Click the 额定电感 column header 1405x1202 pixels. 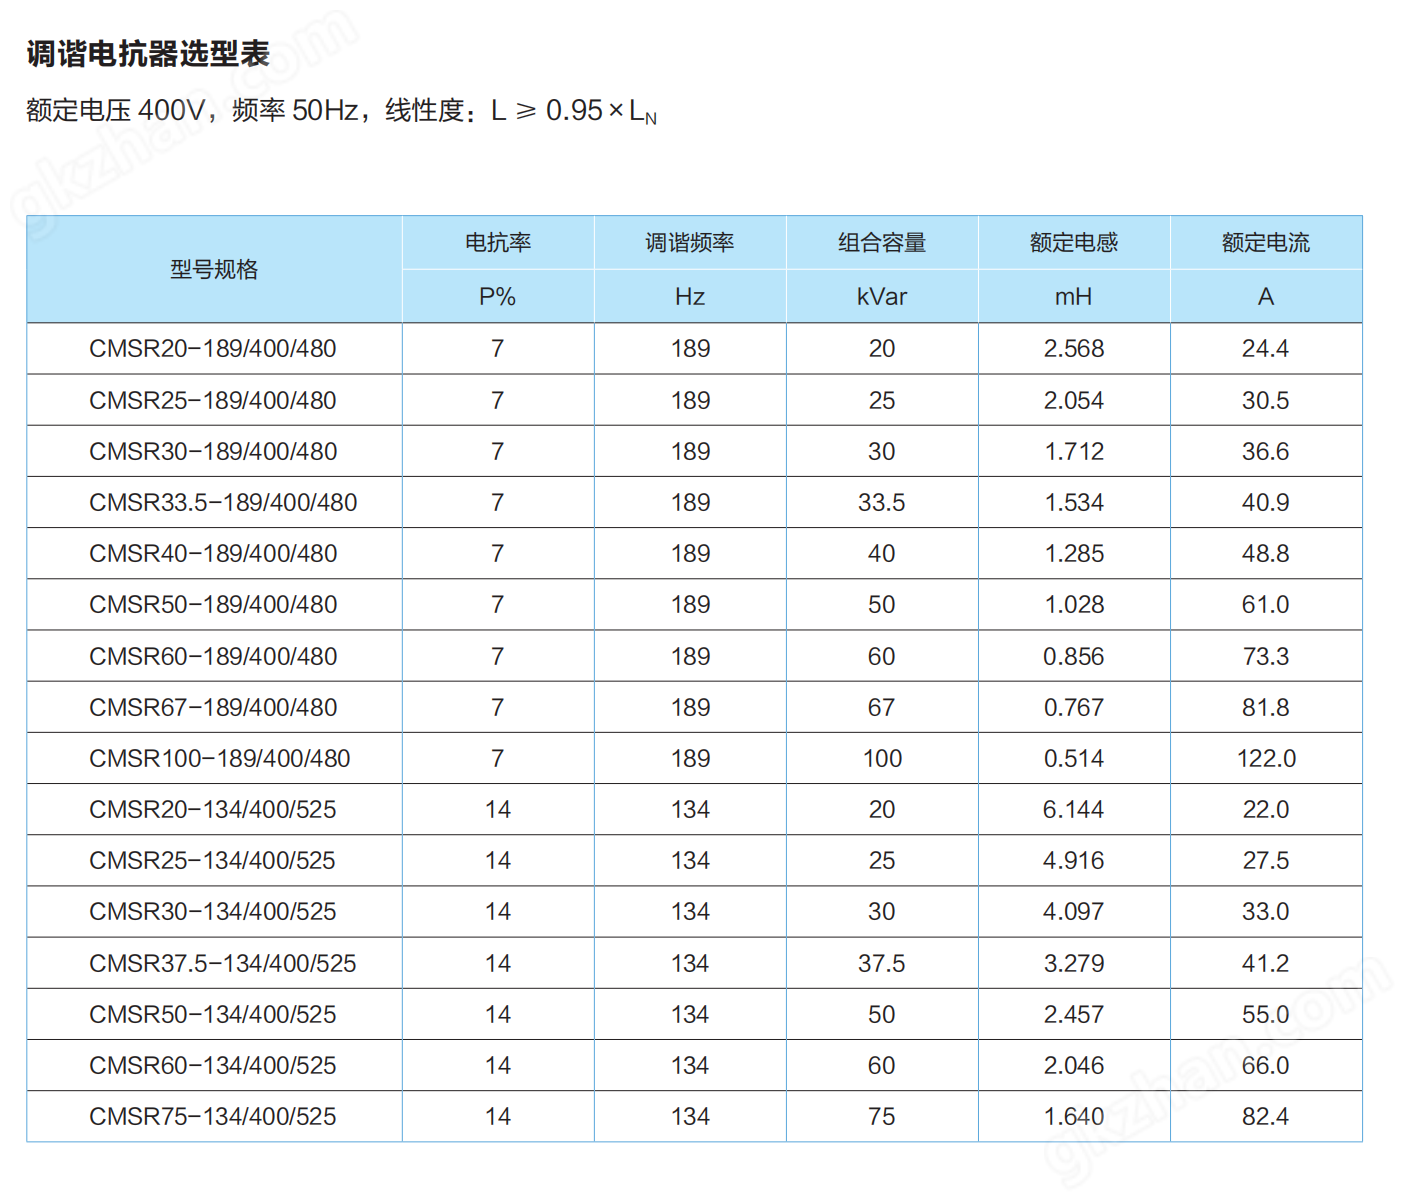click(1074, 243)
